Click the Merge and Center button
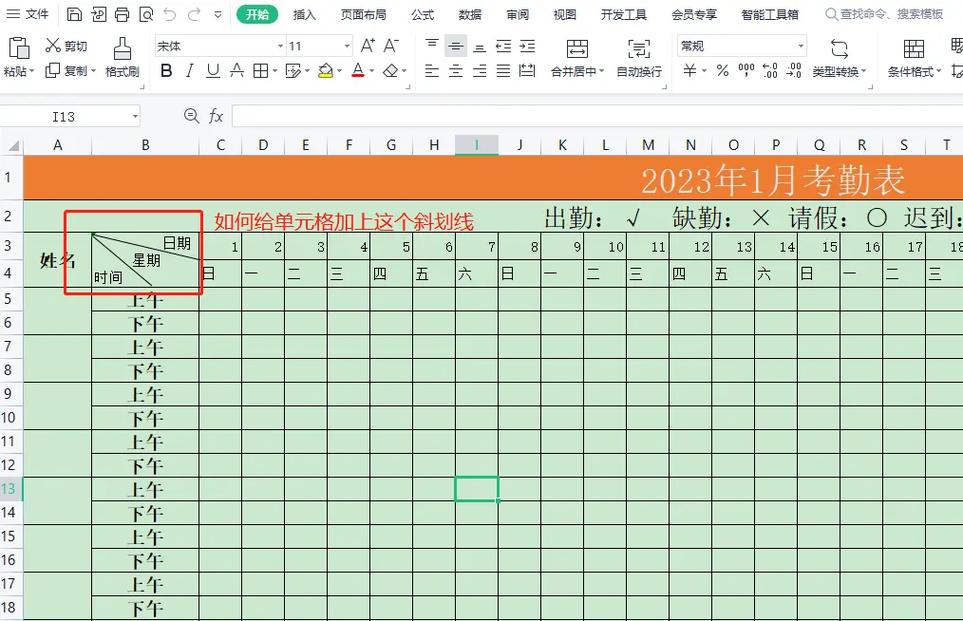The width and height of the screenshot is (963, 621). (577, 58)
